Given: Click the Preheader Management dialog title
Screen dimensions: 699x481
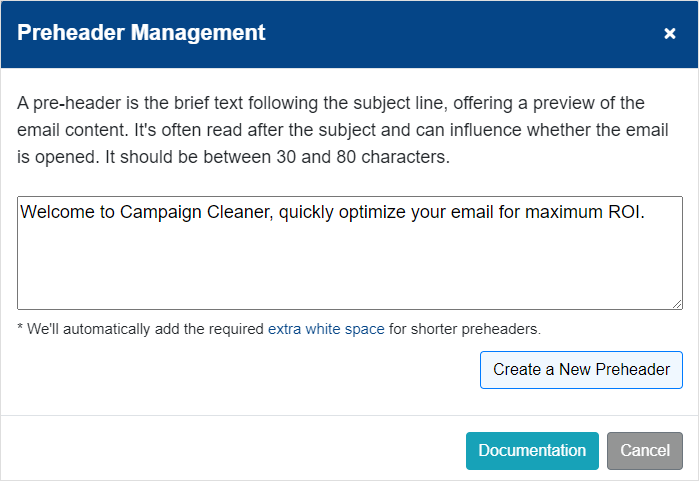Looking at the screenshot, I should 141,33.
